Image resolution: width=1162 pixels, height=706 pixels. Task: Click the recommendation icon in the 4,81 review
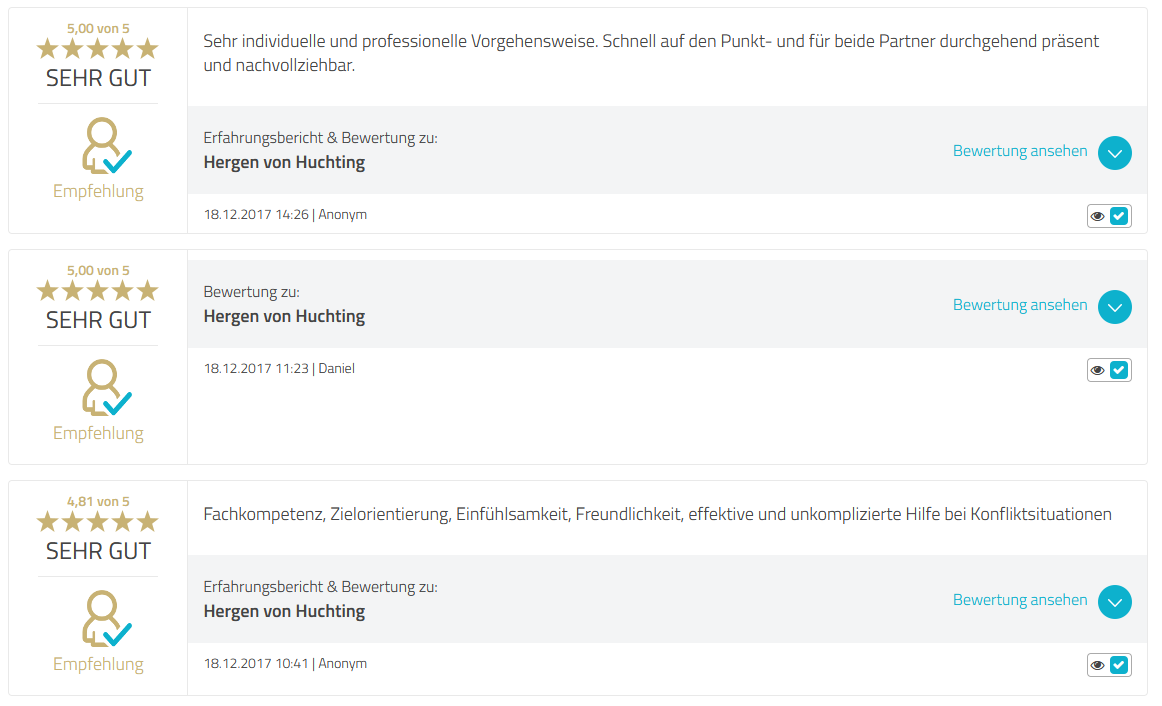[103, 619]
